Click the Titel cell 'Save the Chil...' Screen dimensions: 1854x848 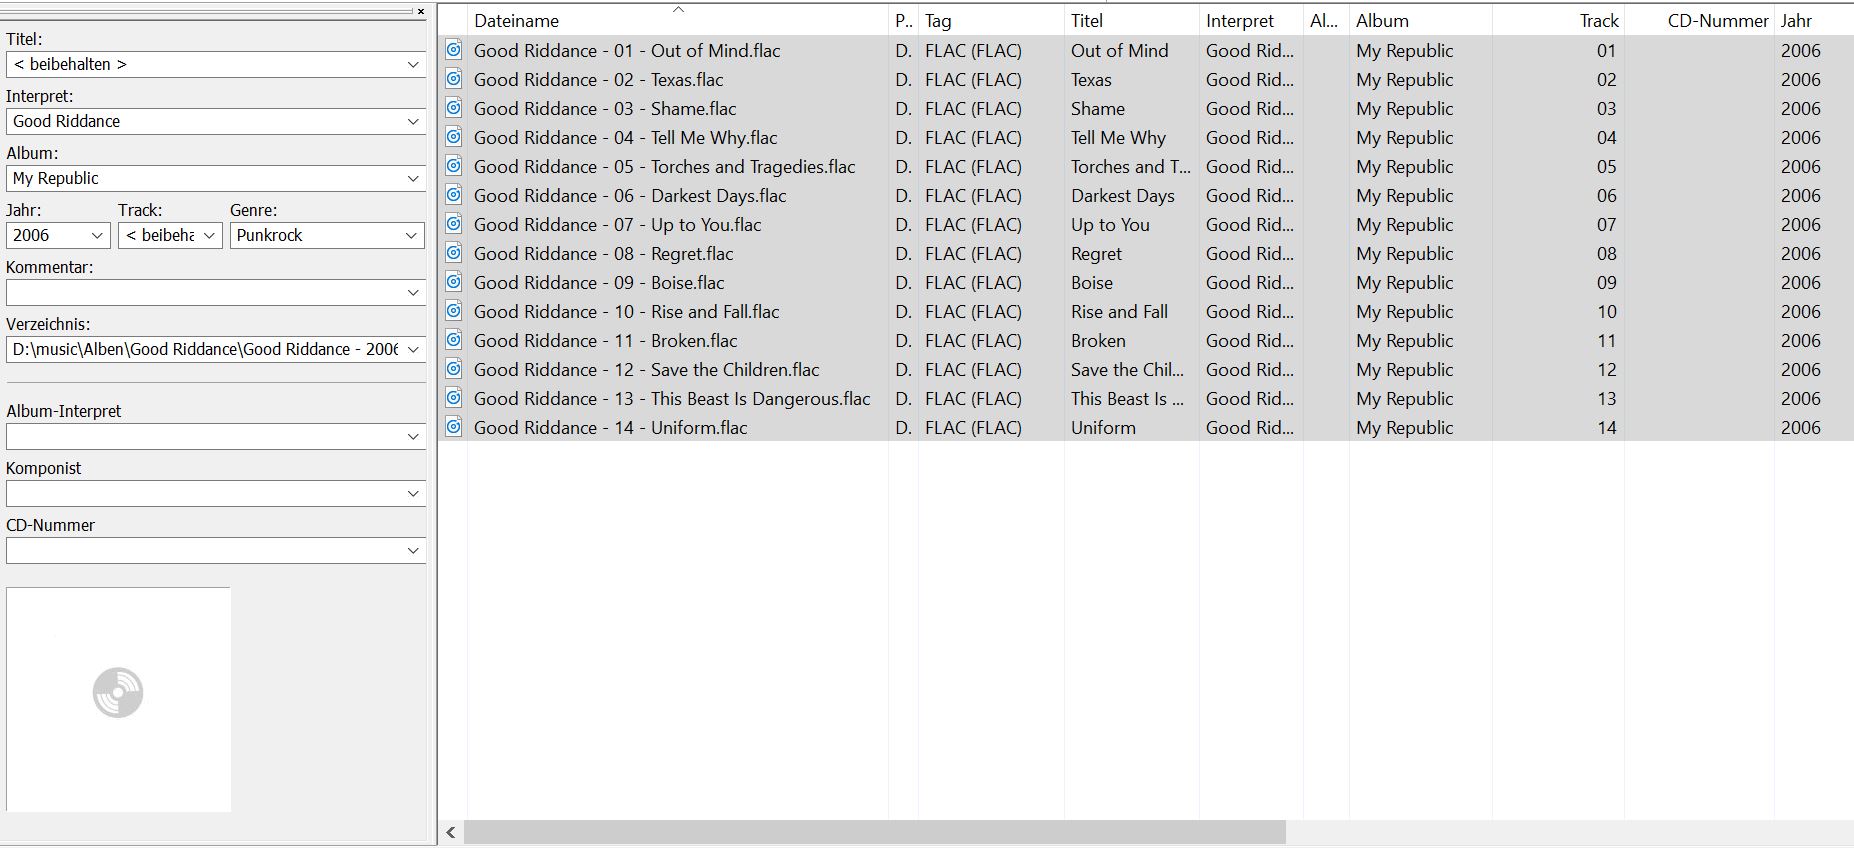coord(1127,369)
